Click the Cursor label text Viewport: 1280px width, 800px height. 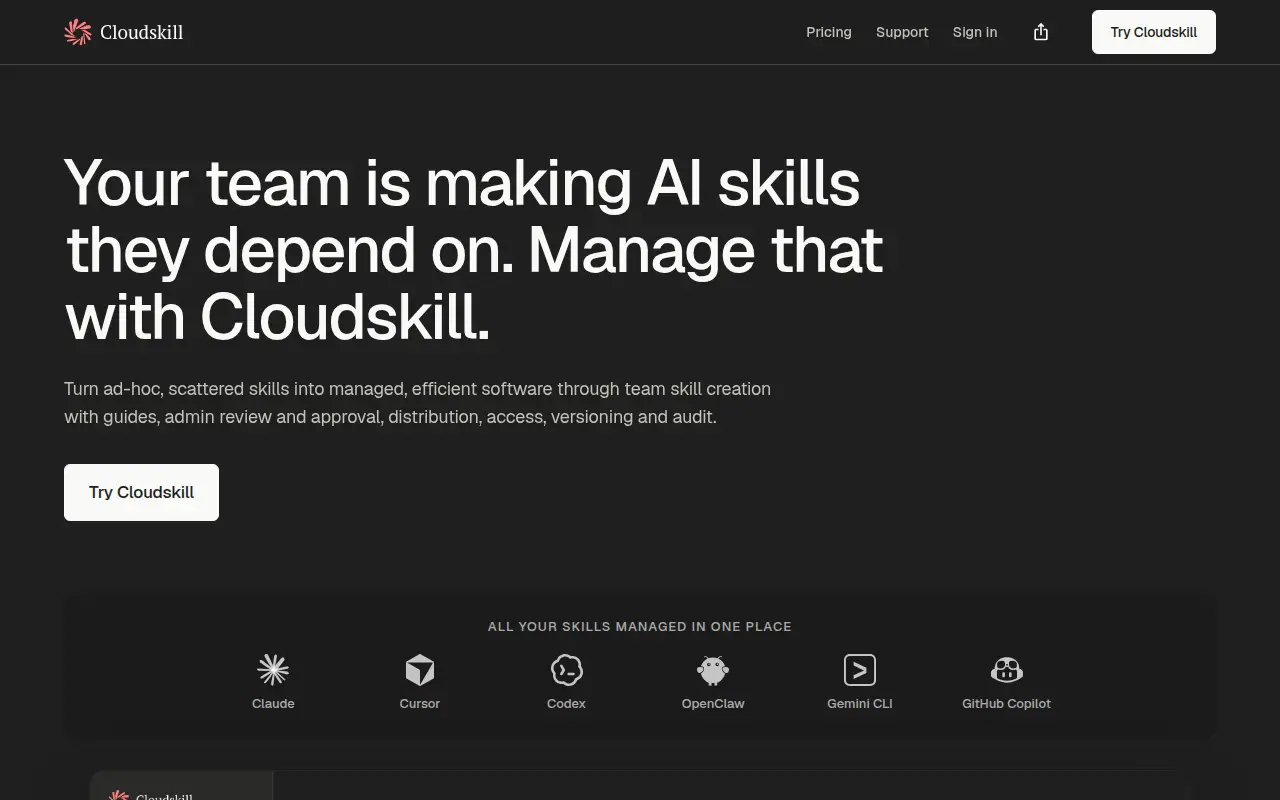point(420,704)
